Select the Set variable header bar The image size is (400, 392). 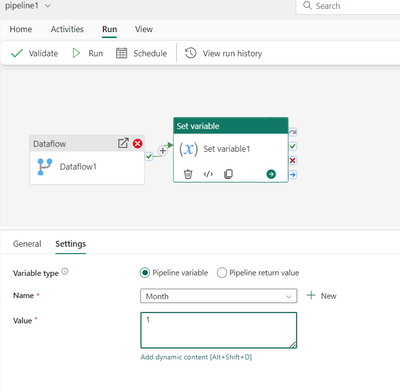point(231,126)
